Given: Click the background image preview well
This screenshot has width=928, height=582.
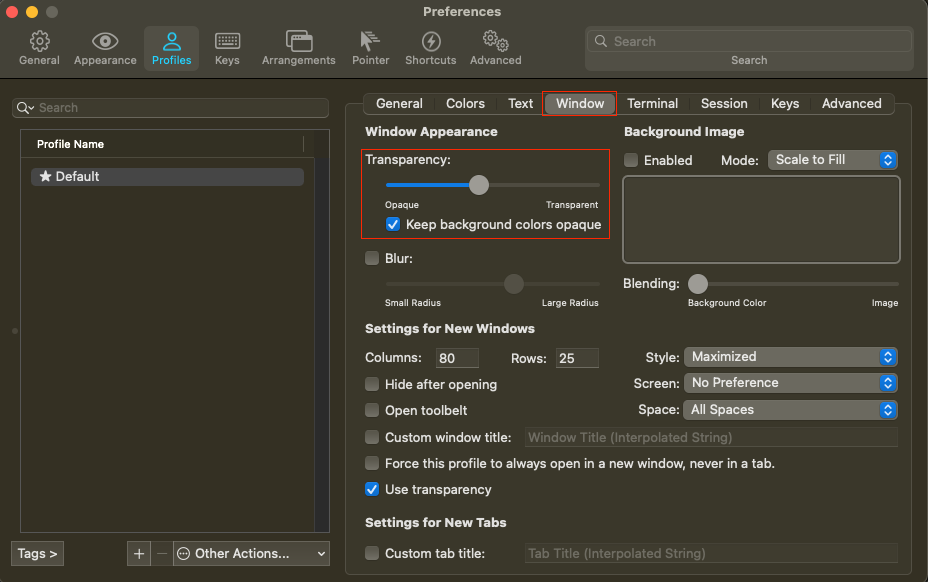Looking at the screenshot, I should click(x=761, y=220).
